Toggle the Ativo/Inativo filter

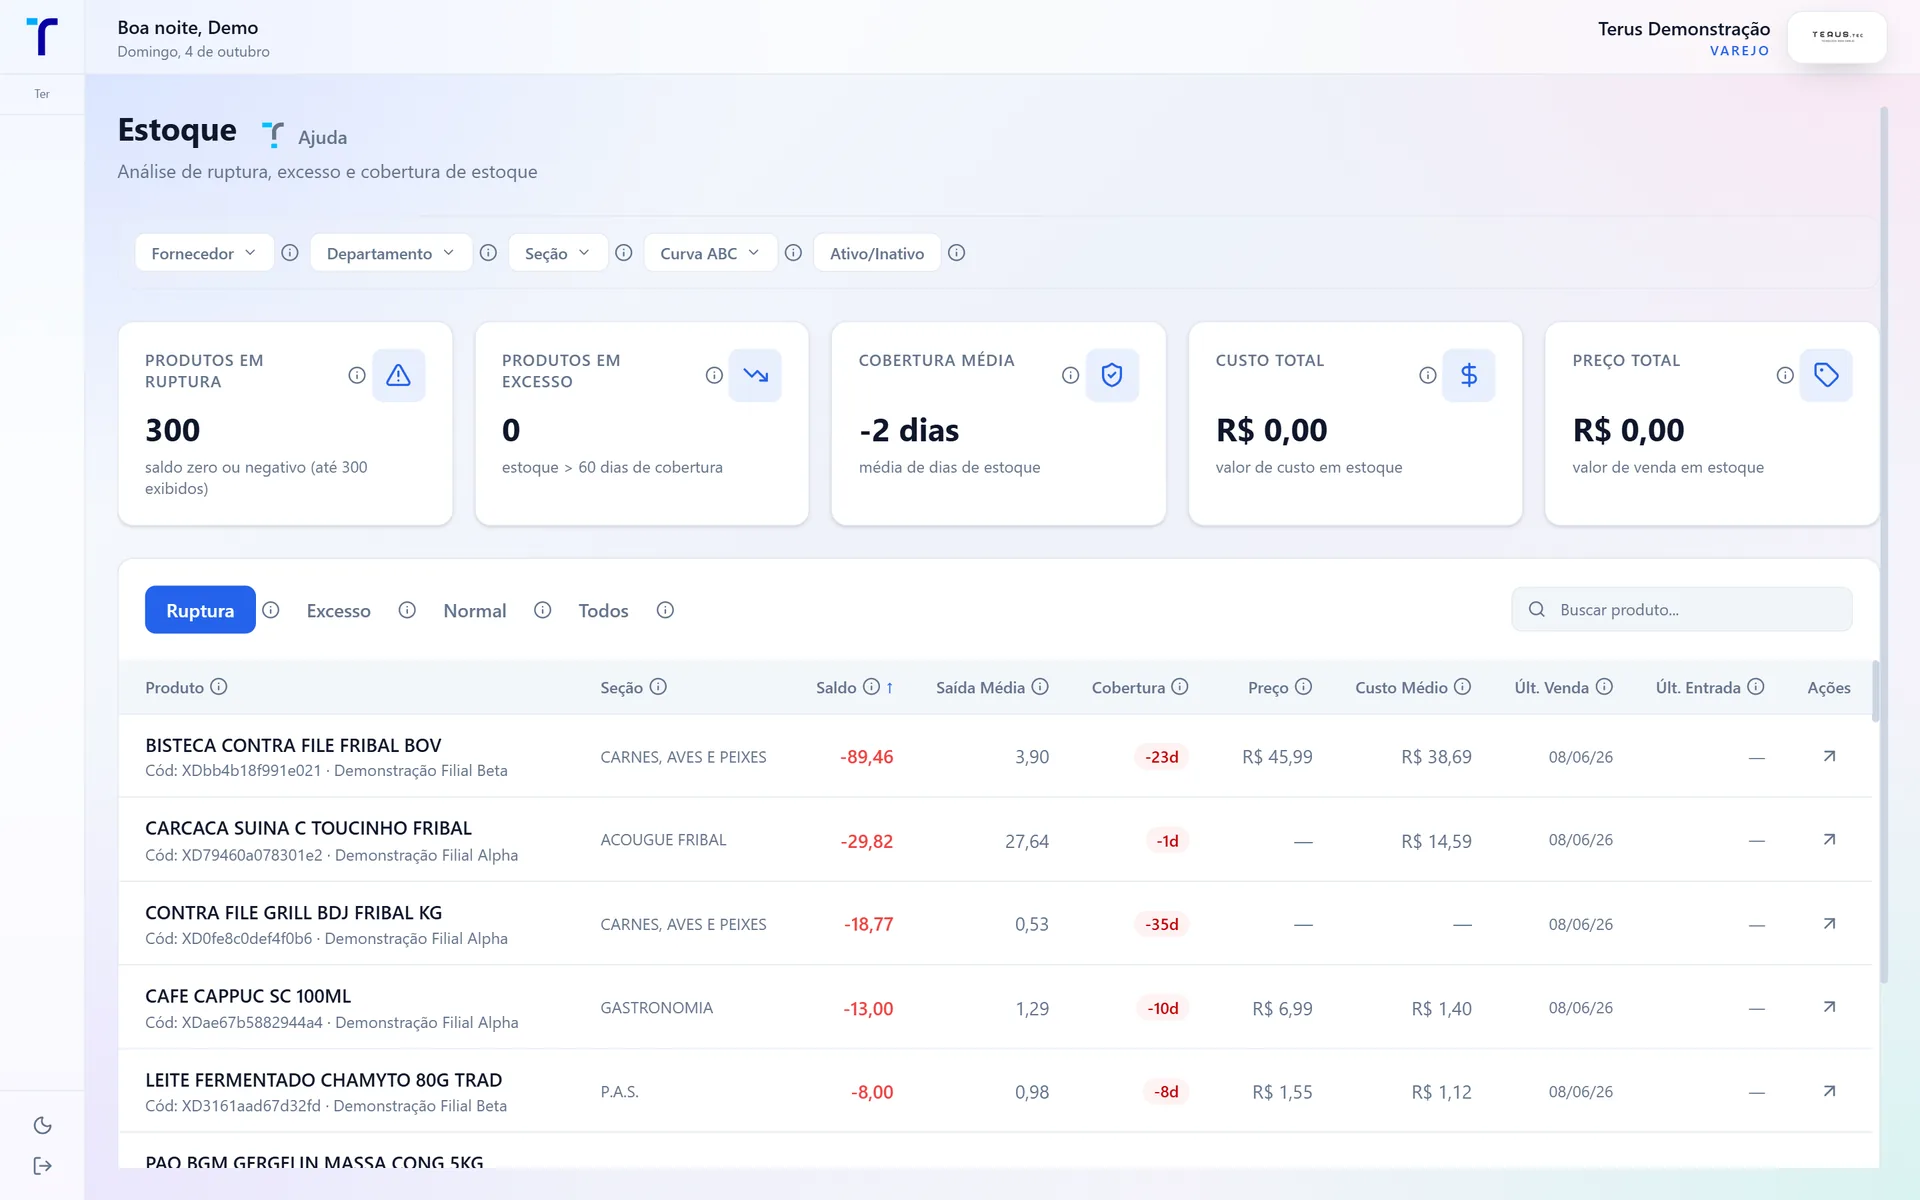(877, 253)
